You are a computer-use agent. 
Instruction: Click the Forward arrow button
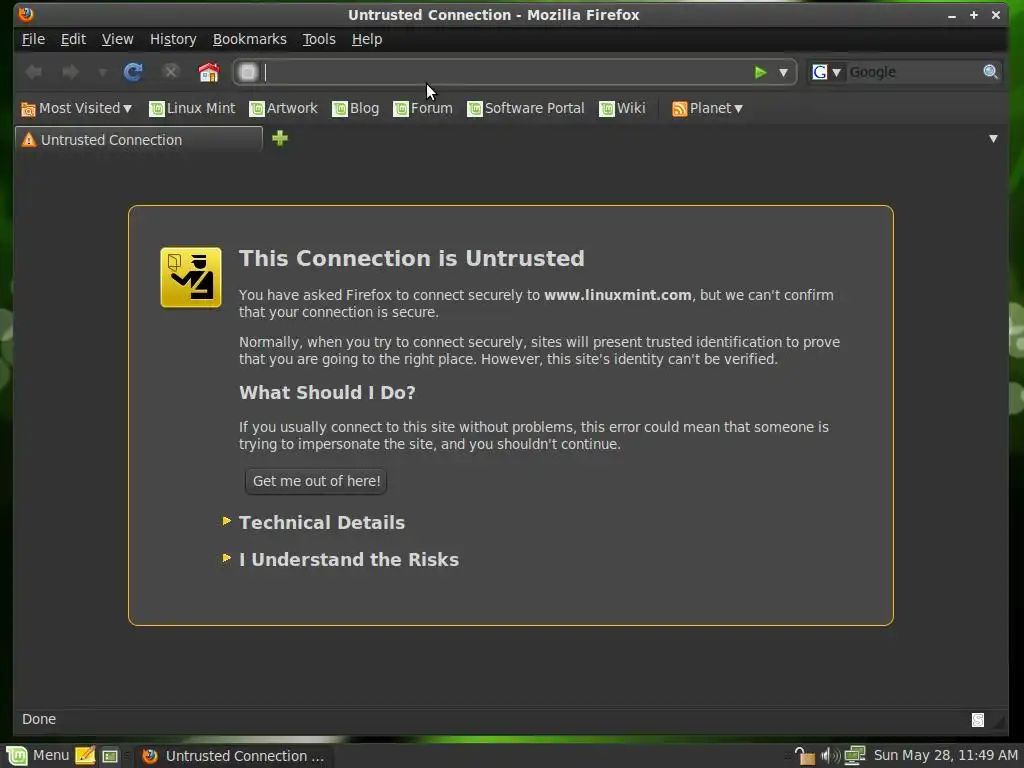[x=70, y=72]
